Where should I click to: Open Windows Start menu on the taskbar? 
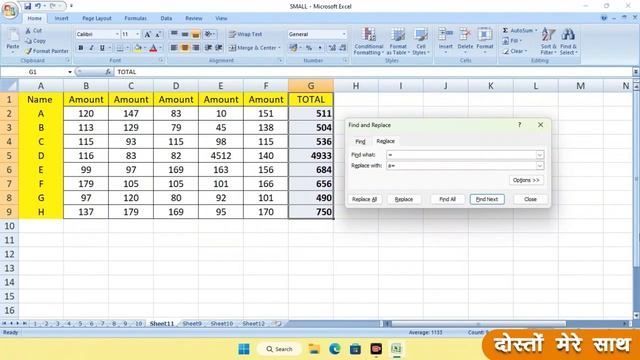(x=244, y=349)
